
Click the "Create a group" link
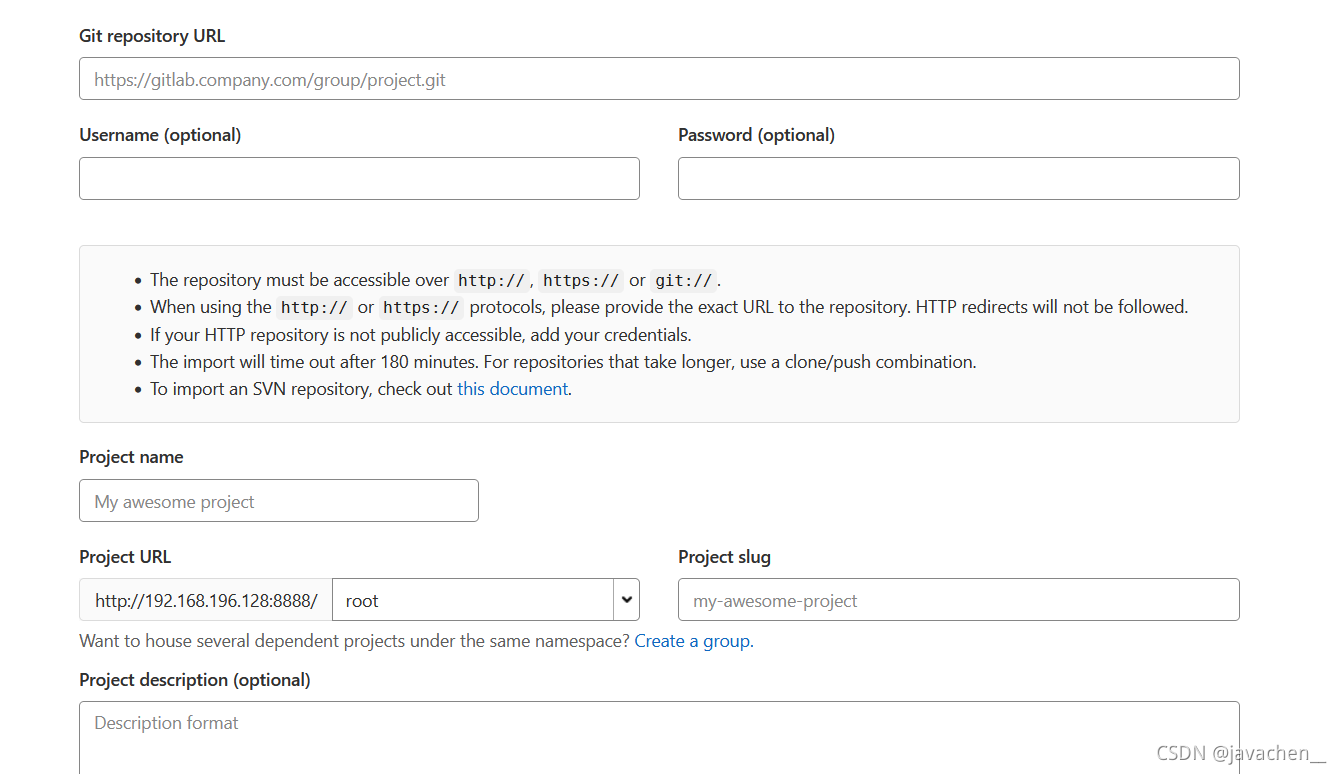coord(692,640)
